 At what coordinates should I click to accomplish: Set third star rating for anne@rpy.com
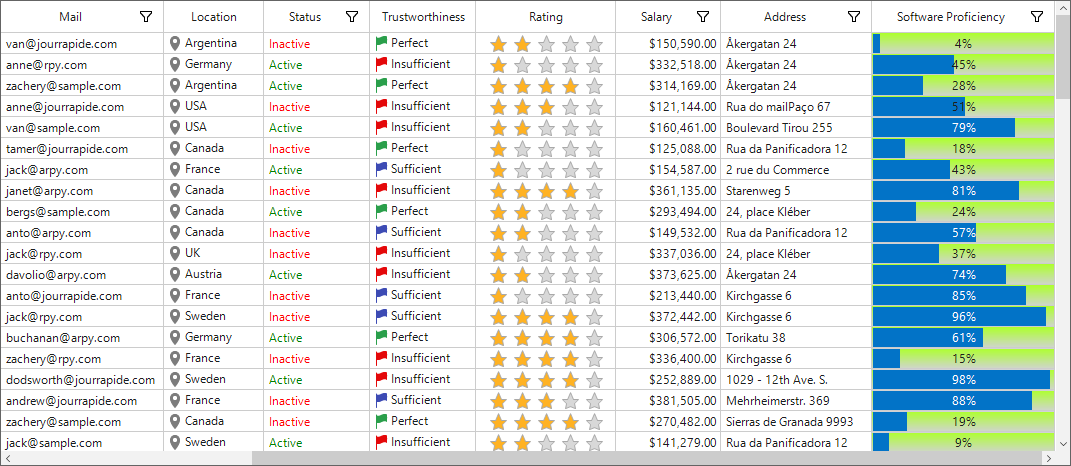click(546, 66)
